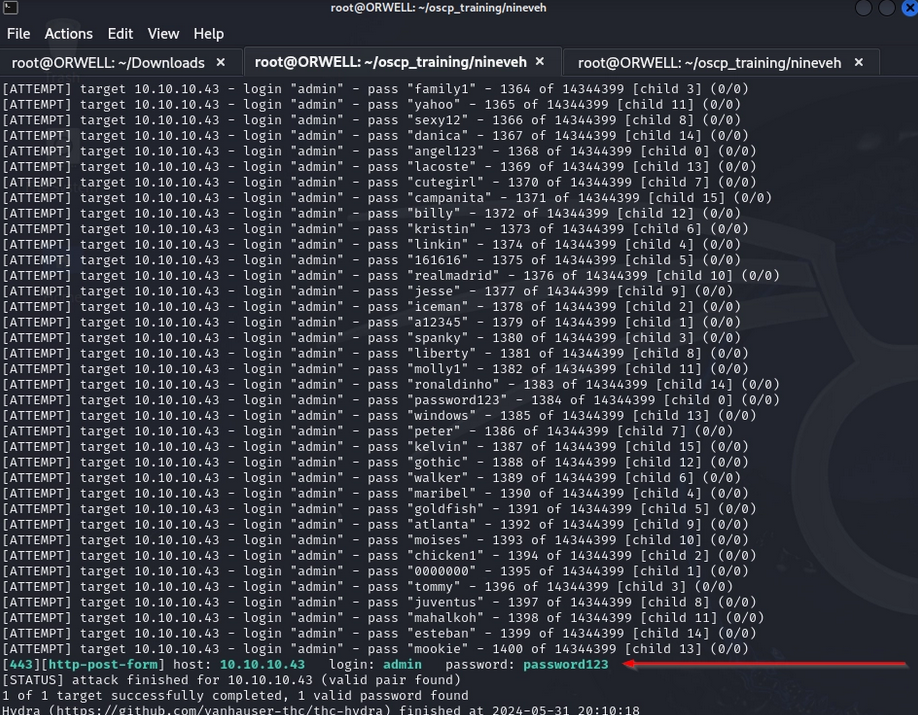
Task: Show the Help menu
Action: pos(208,34)
